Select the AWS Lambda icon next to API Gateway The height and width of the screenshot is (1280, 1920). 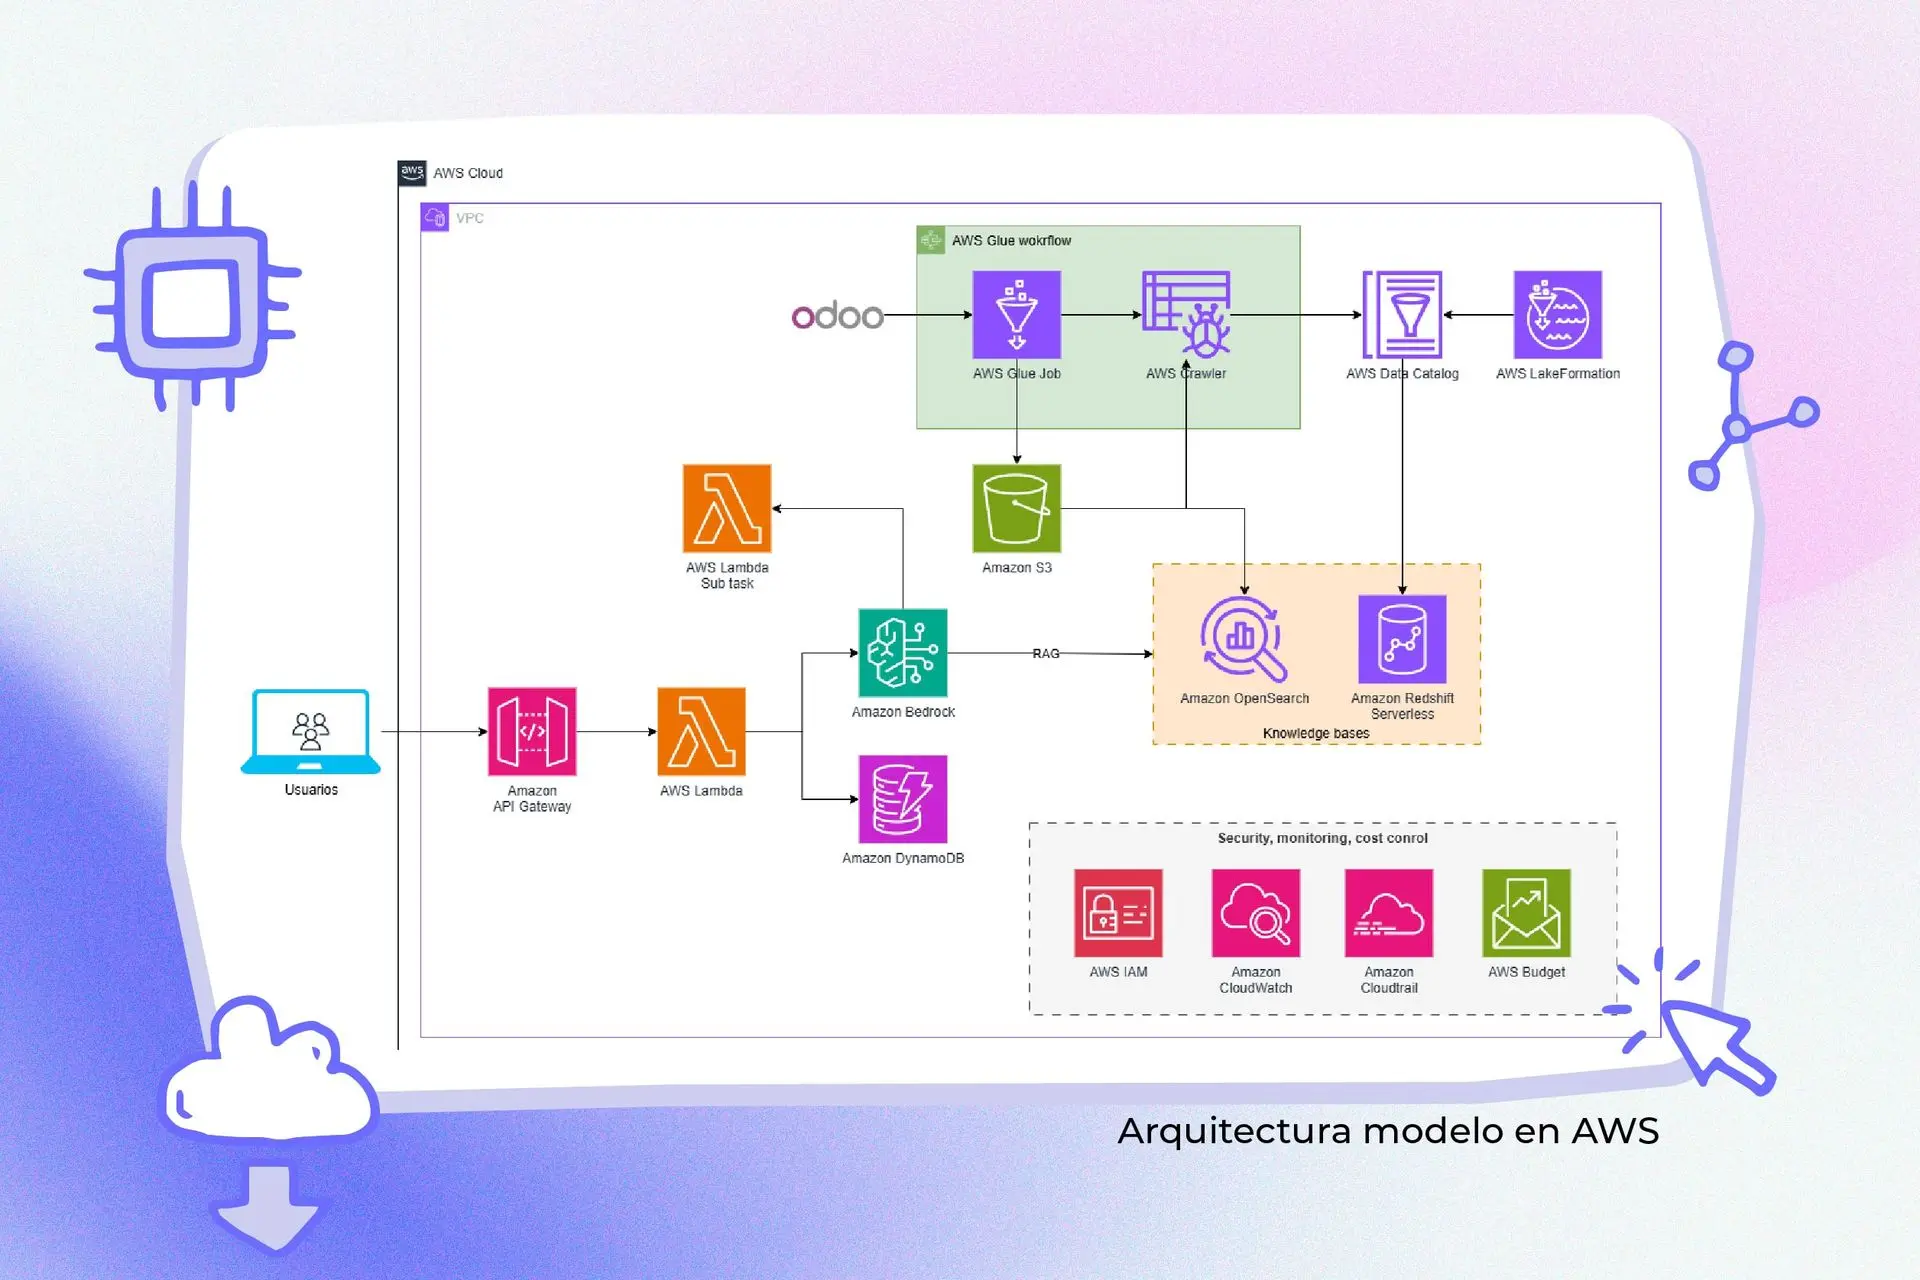click(x=701, y=731)
